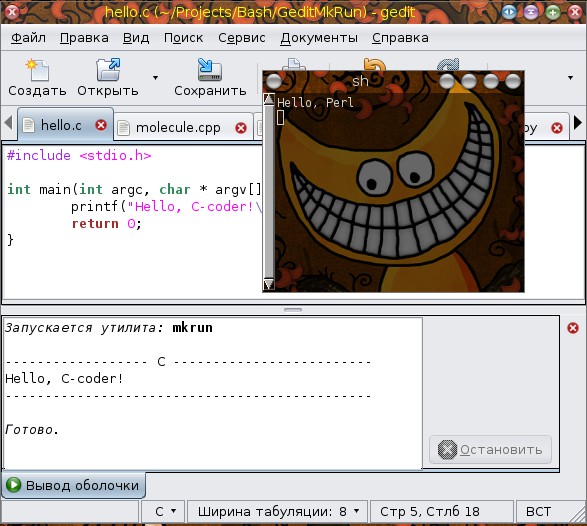This screenshot has width=587, height=526.
Task: Open the Файл menu
Action: (28, 38)
